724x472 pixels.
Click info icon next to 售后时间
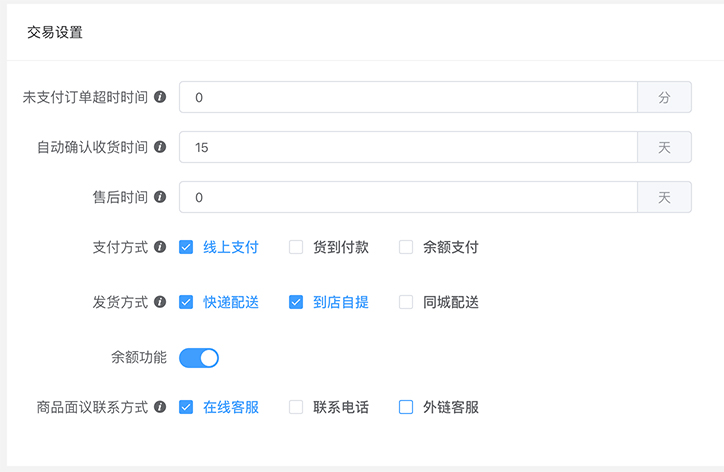click(x=160, y=197)
